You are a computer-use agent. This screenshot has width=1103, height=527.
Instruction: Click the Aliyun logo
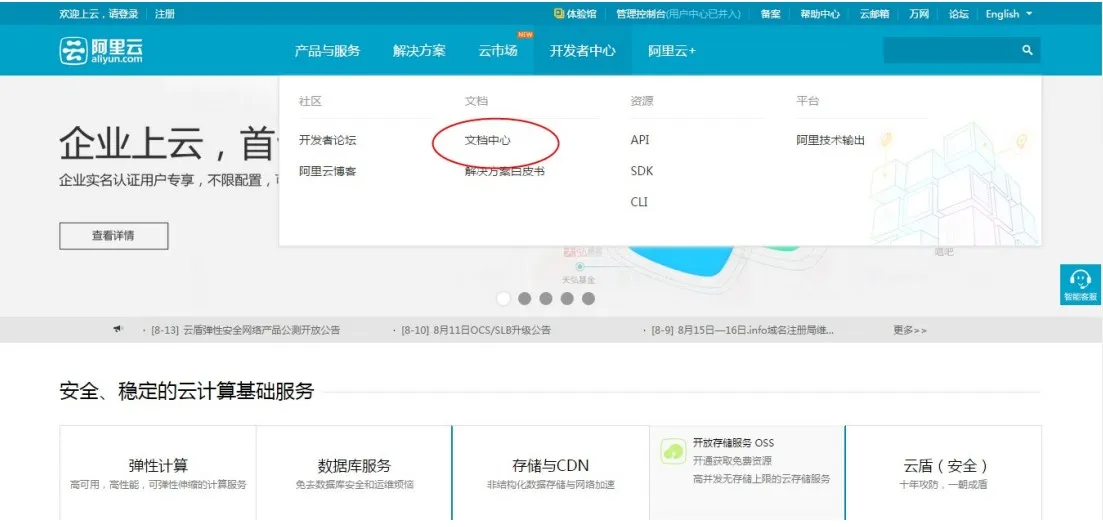[101, 51]
